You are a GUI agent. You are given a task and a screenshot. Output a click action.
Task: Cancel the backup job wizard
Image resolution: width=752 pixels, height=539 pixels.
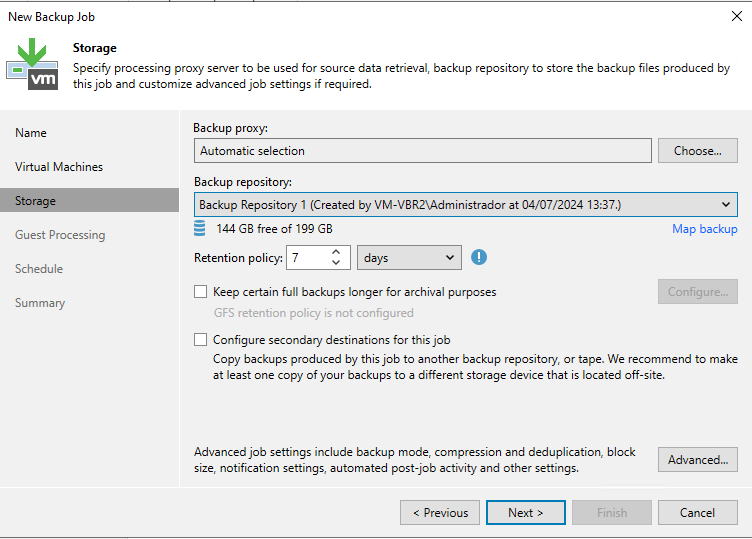click(x=697, y=513)
